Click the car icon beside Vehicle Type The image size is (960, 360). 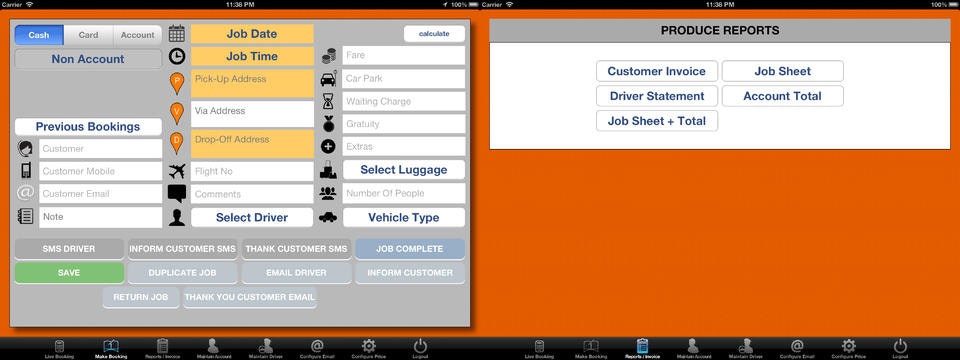point(328,217)
